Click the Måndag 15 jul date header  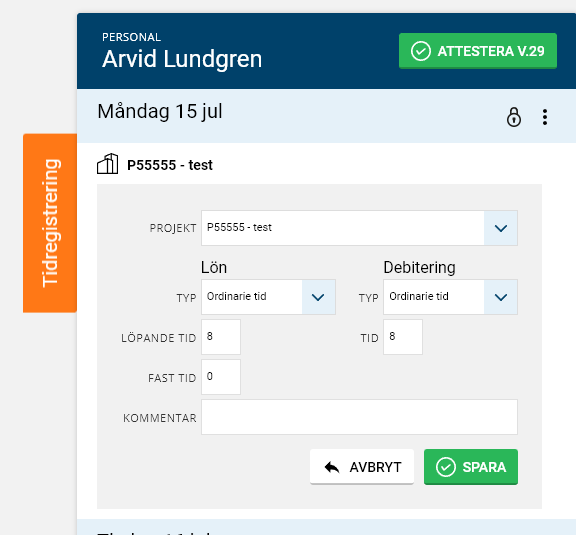(x=160, y=111)
